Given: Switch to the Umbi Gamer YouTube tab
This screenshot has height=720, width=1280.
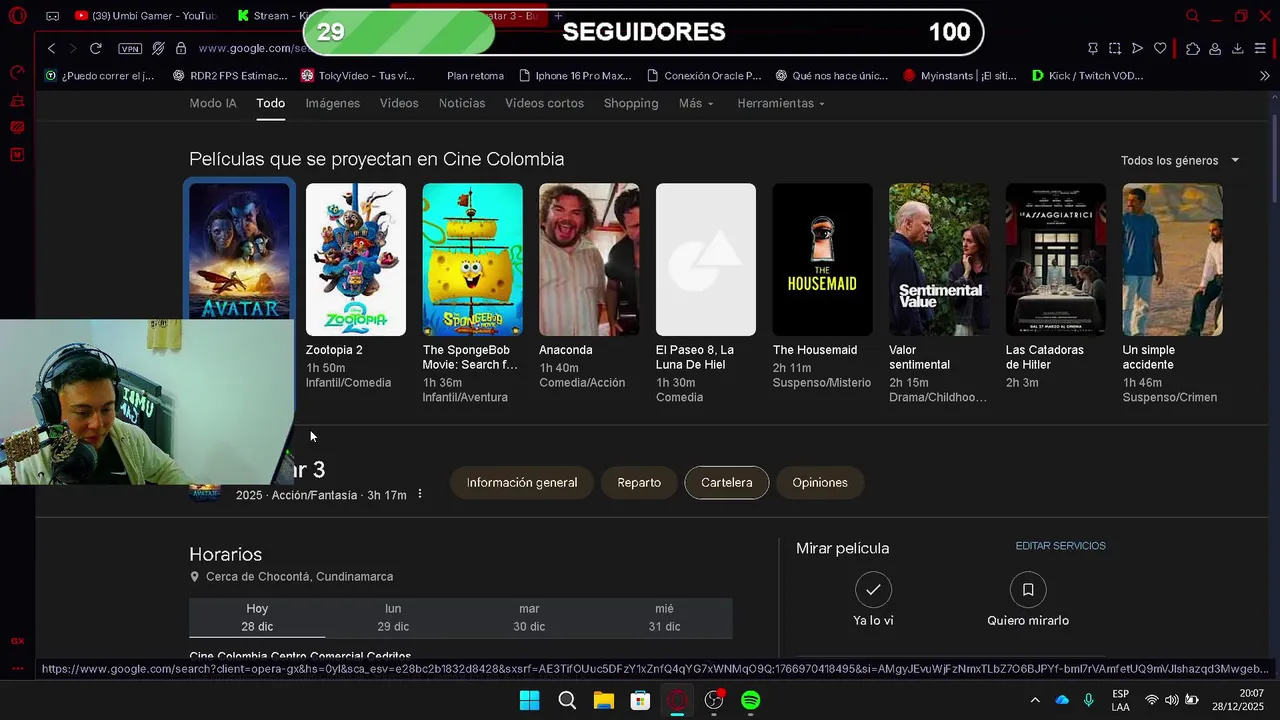Looking at the screenshot, I should (145, 16).
